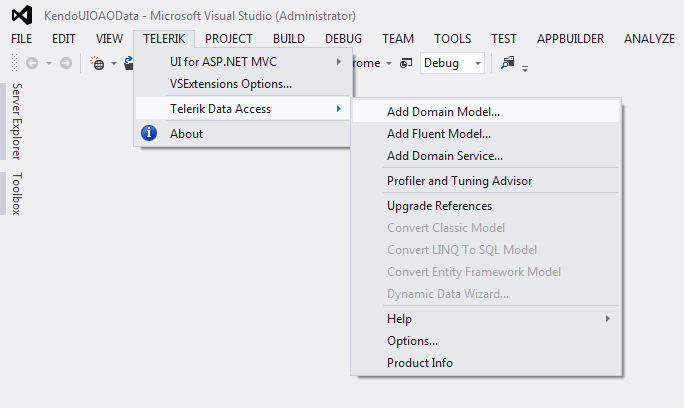Choose Add Fluent Model
This screenshot has height=408, width=684.
(486, 134)
